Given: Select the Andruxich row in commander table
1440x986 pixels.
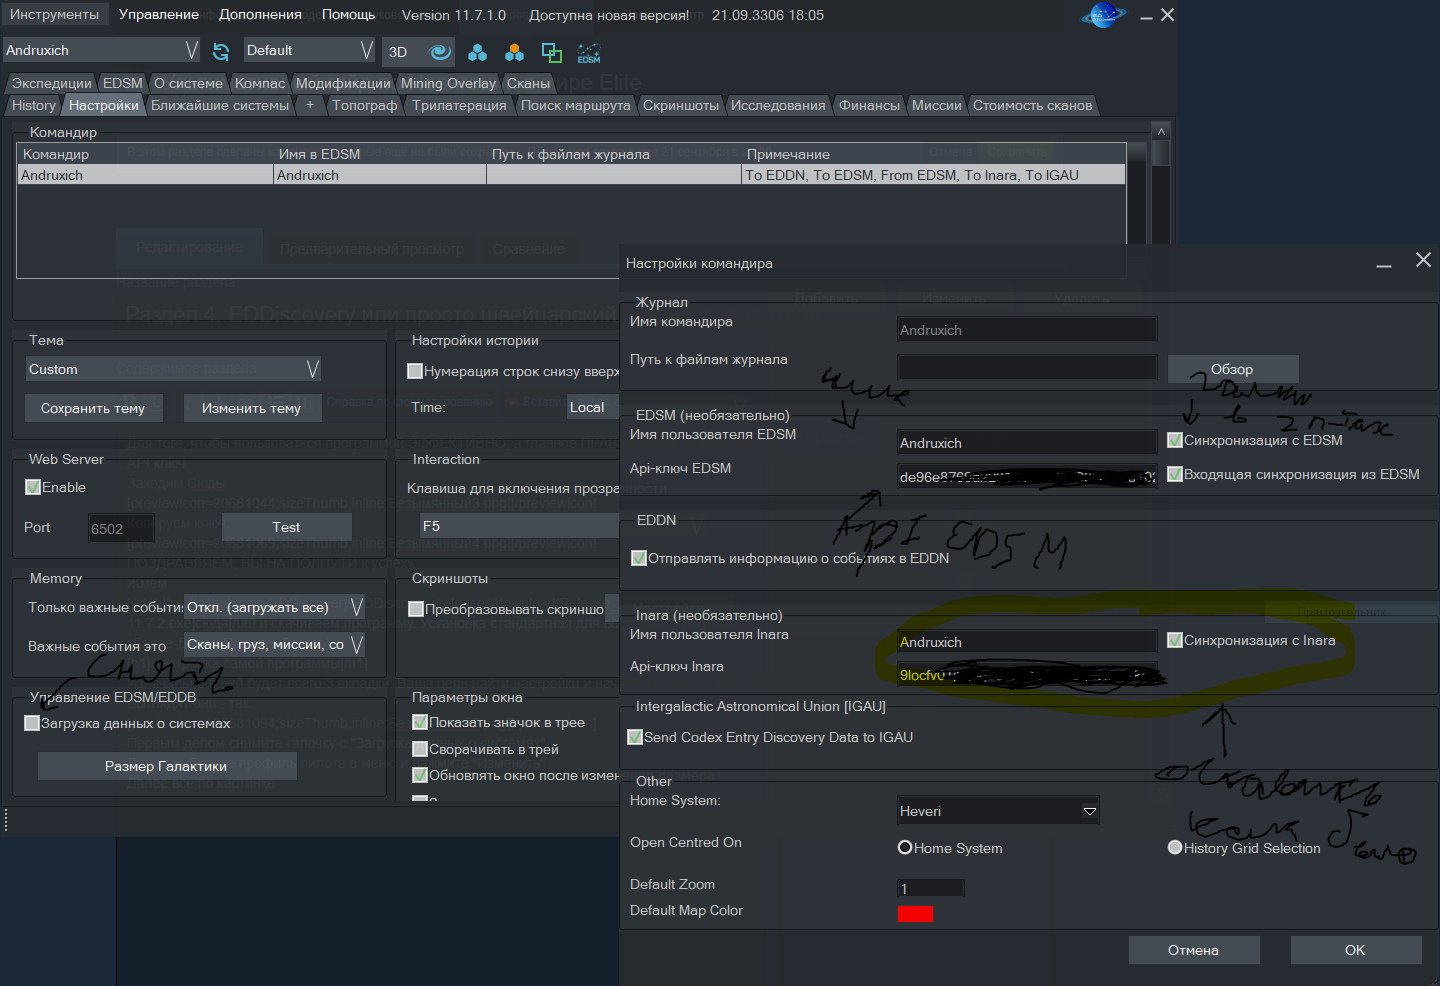Looking at the screenshot, I should click(572, 175).
